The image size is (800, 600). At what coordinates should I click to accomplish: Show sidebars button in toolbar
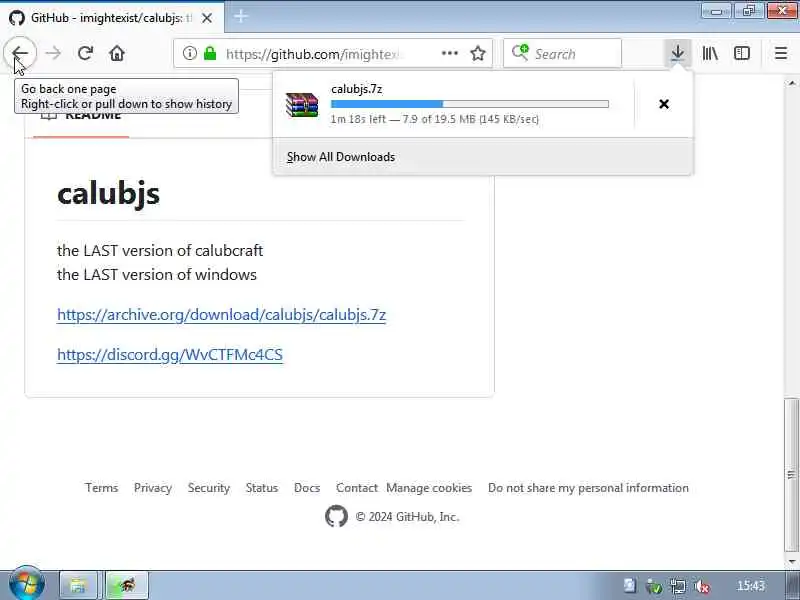coord(742,53)
